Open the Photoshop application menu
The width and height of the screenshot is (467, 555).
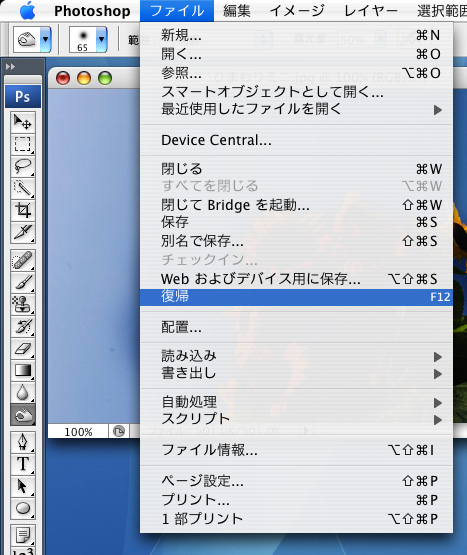coord(92,11)
